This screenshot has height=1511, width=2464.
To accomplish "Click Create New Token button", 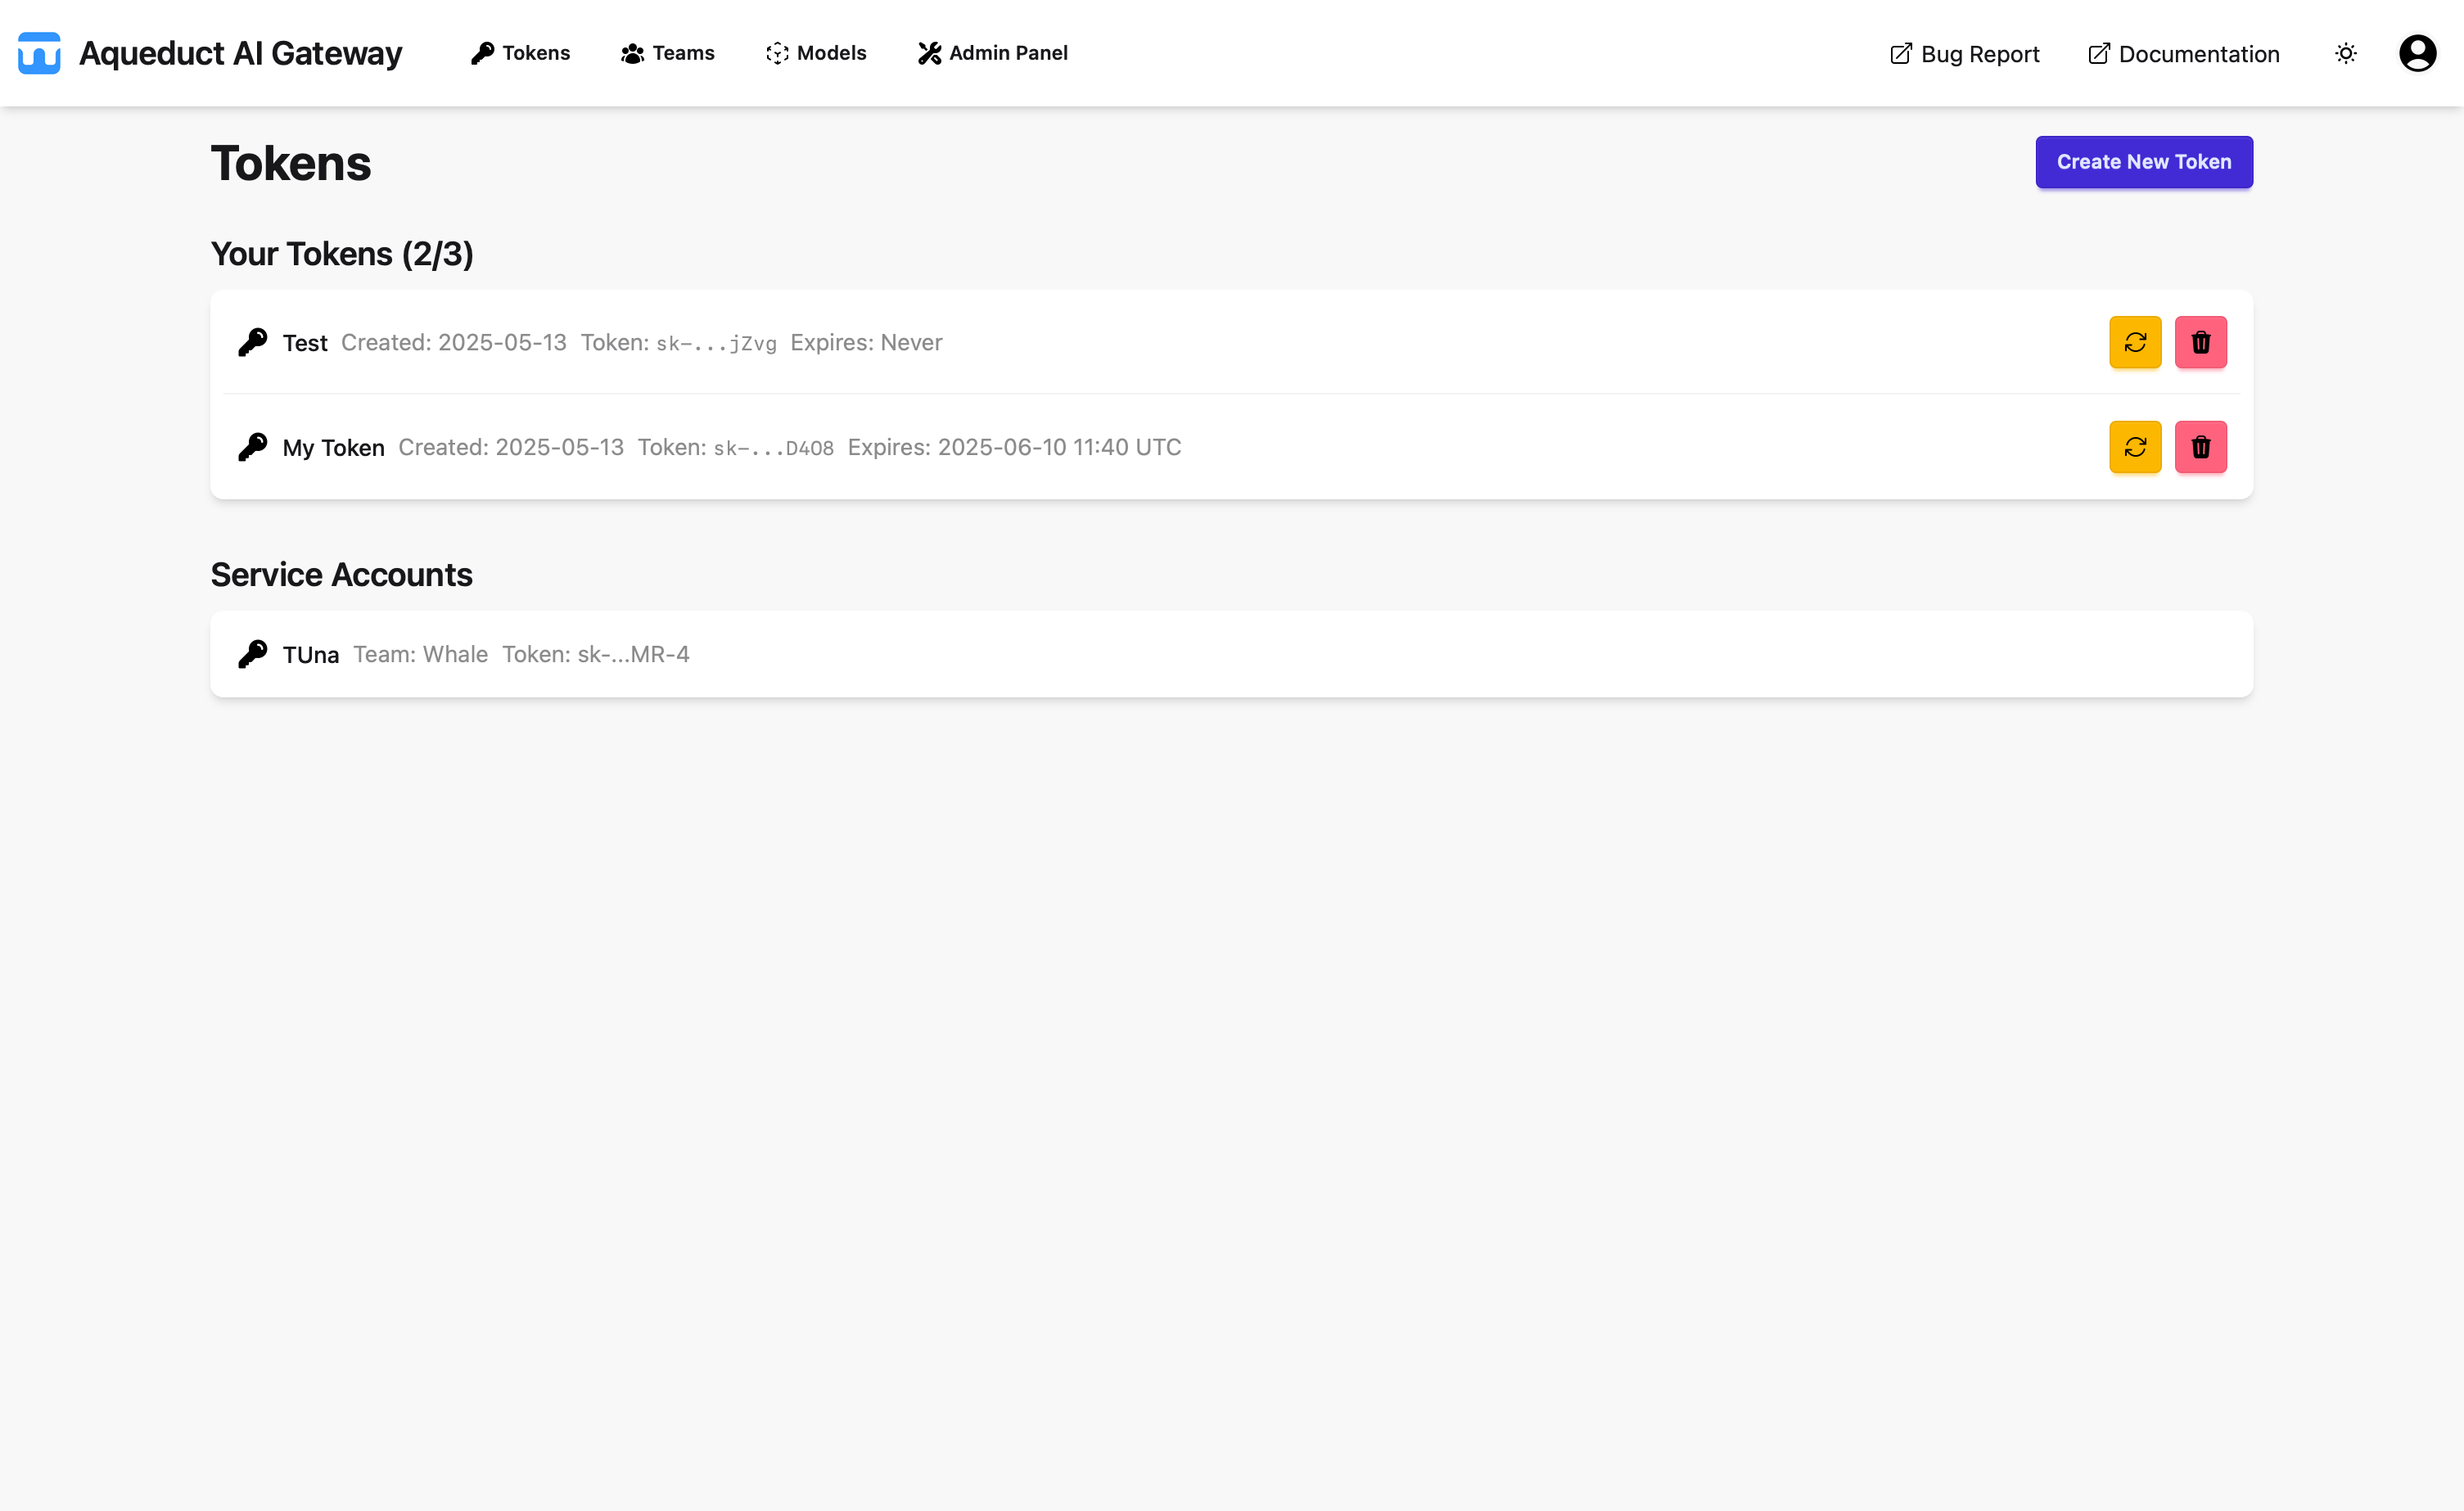I will click(x=2144, y=162).
